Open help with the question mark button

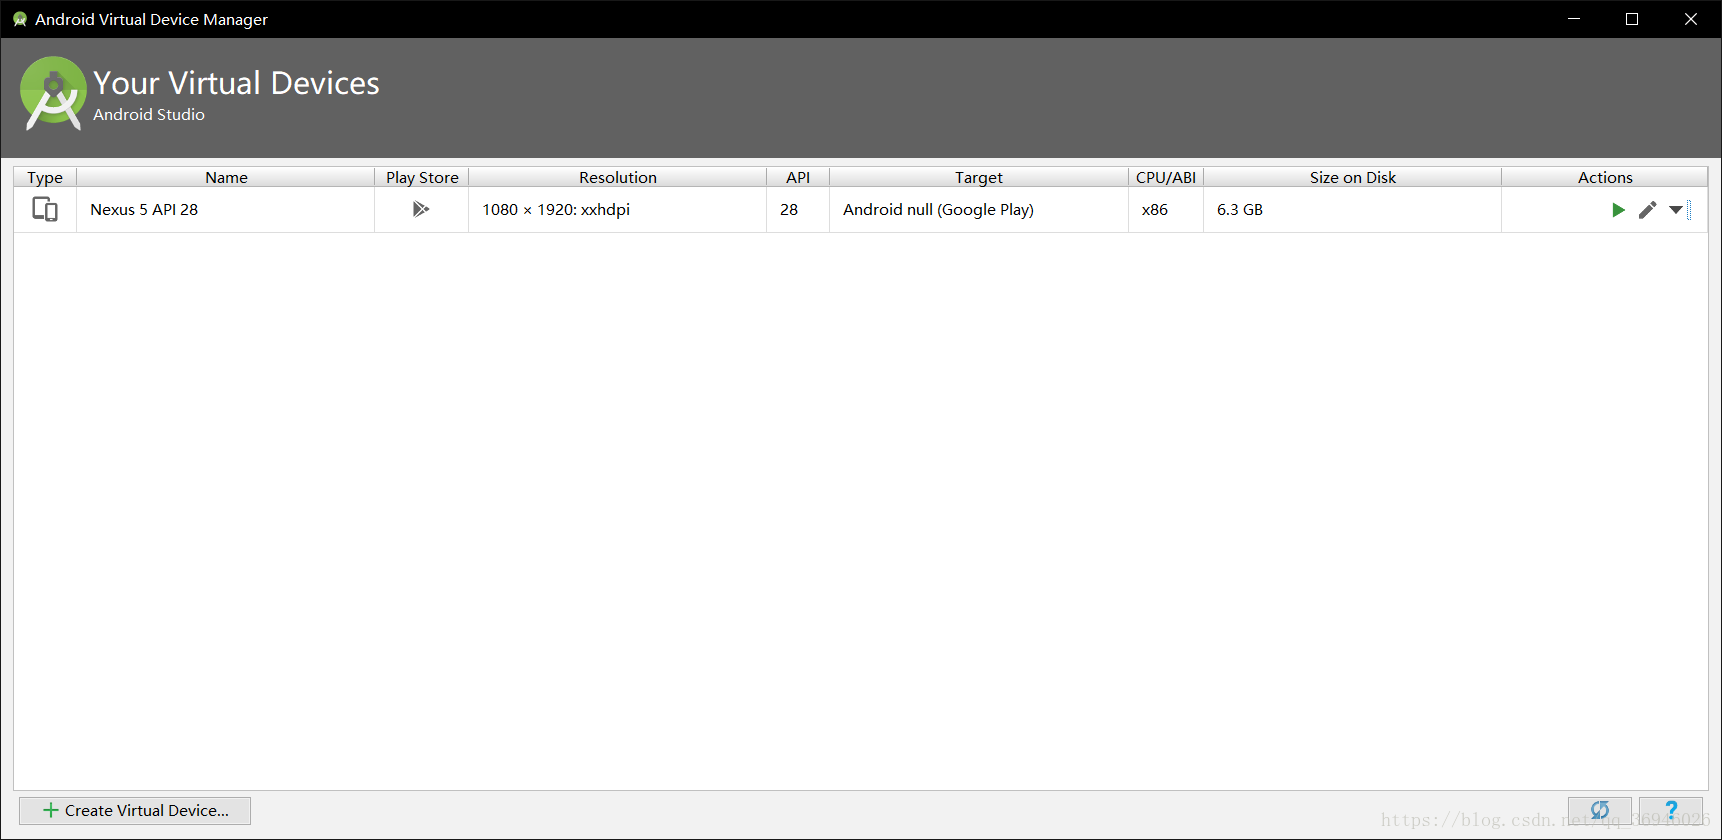coord(1670,810)
